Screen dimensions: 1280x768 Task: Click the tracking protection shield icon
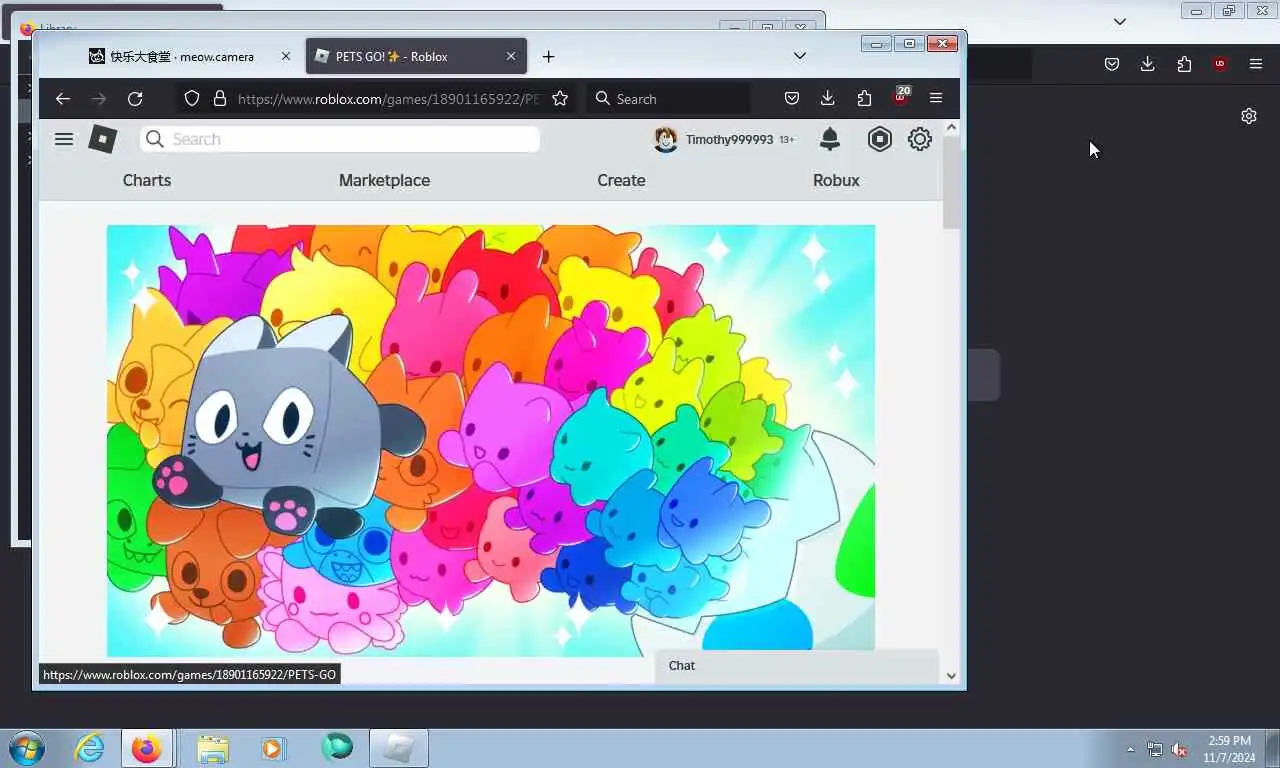coord(192,98)
